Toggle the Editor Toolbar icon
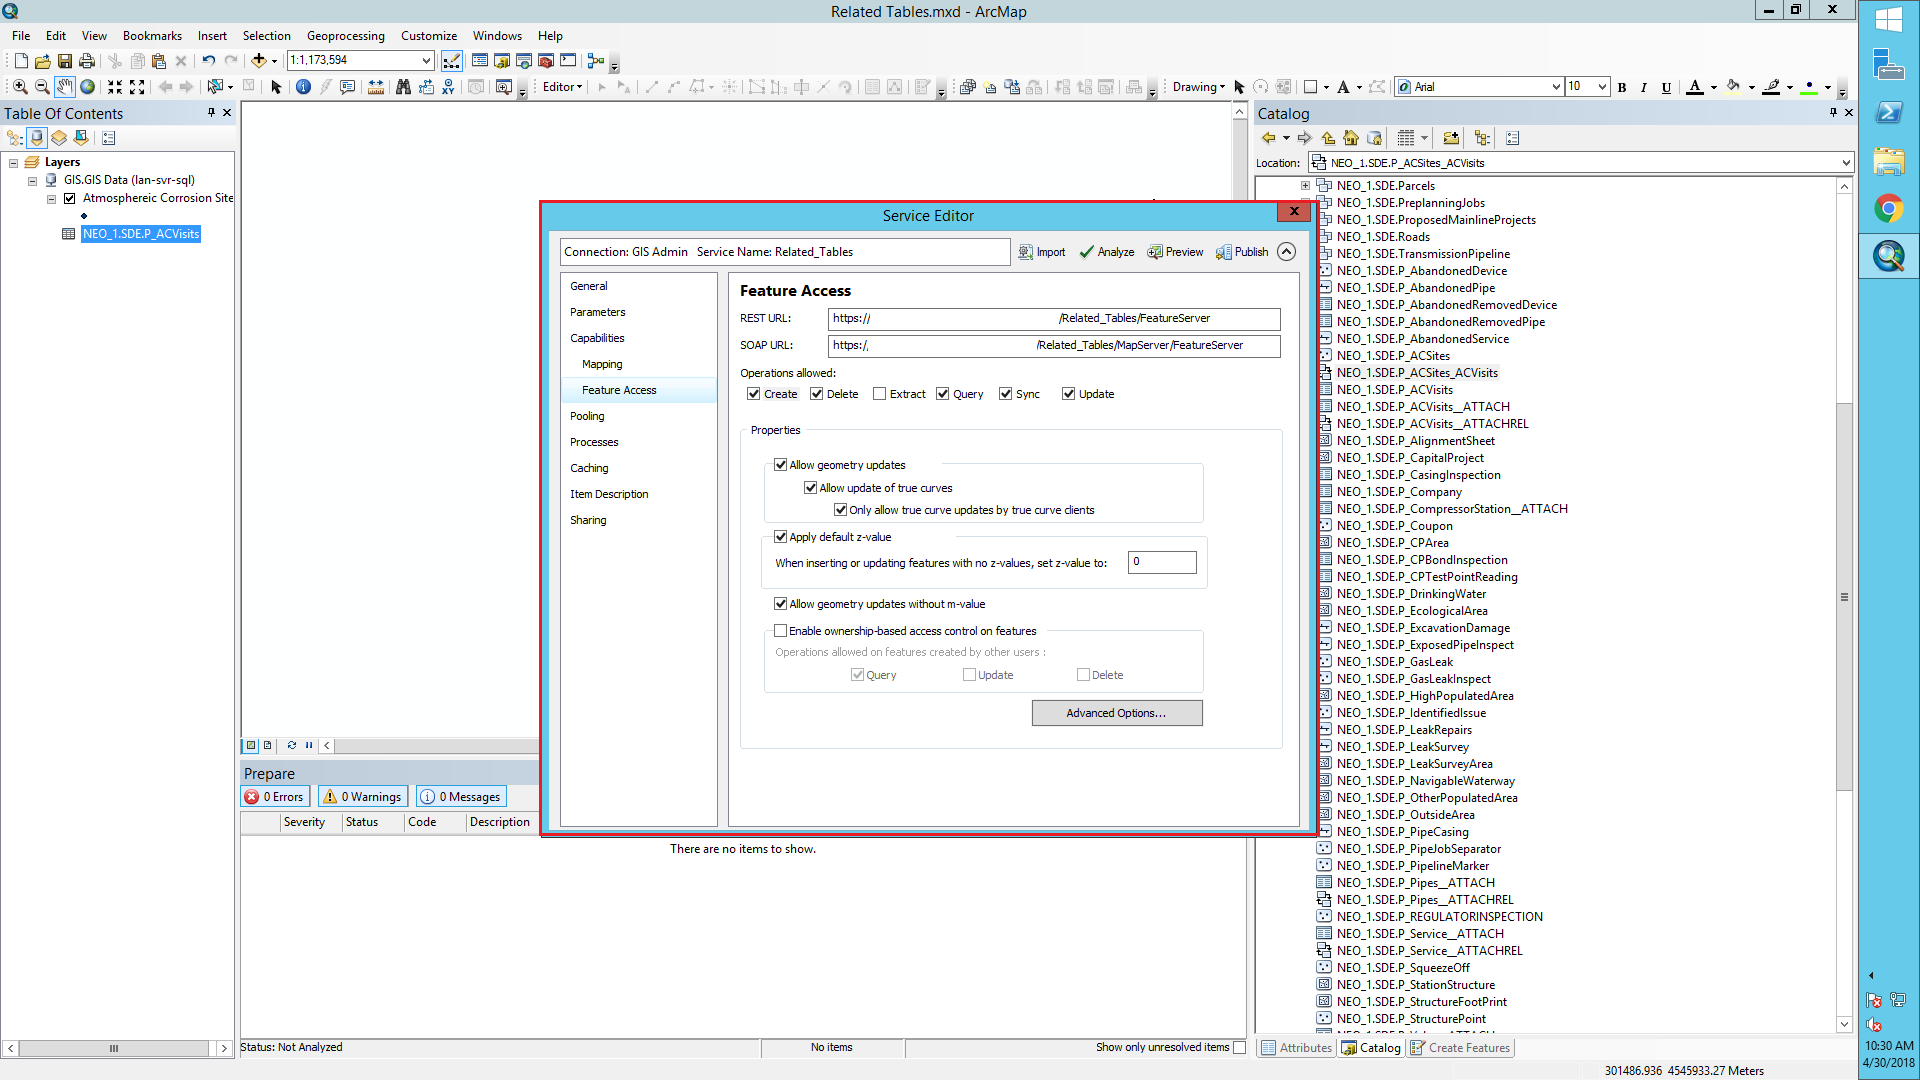The image size is (1920, 1080). click(x=452, y=61)
